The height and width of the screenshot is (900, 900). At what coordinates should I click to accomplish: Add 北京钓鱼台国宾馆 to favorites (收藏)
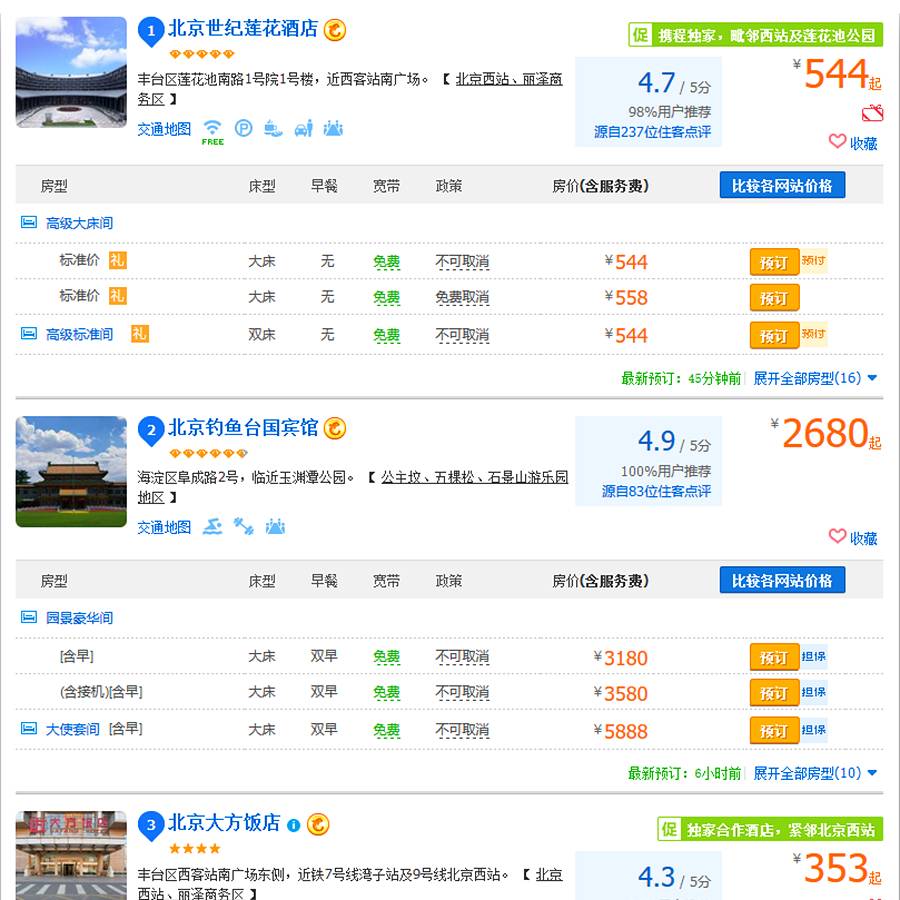pos(853,537)
